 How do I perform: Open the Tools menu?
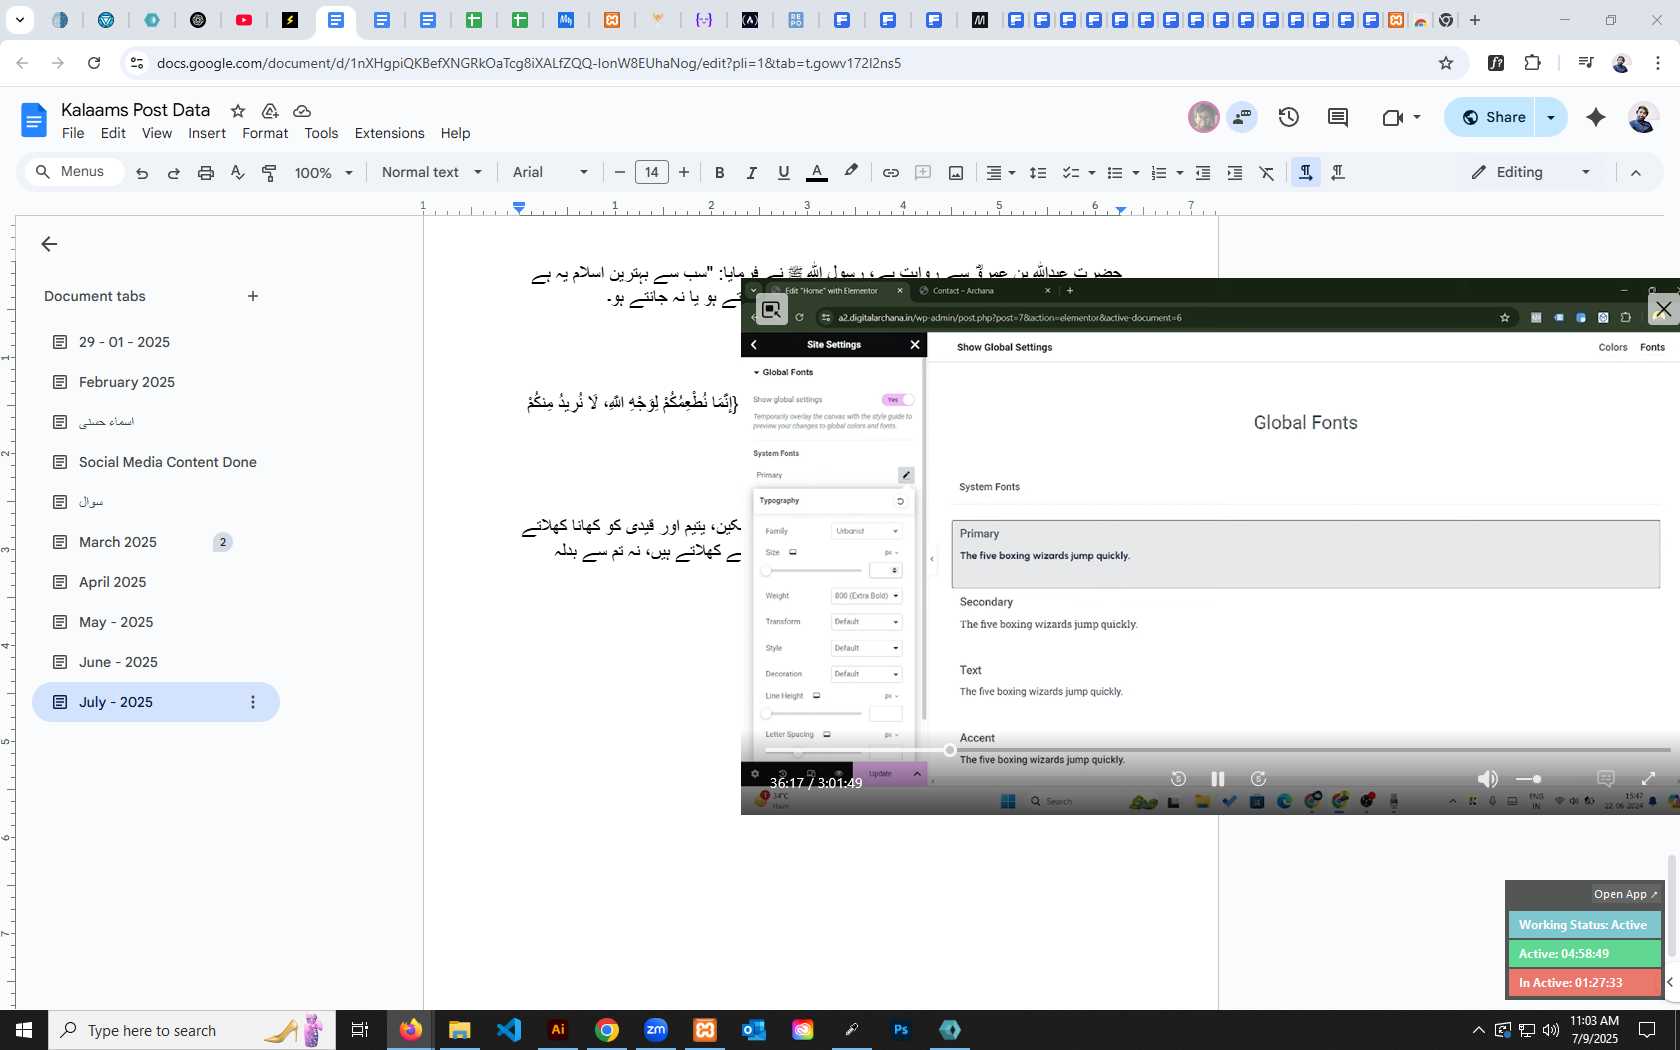[321, 133]
